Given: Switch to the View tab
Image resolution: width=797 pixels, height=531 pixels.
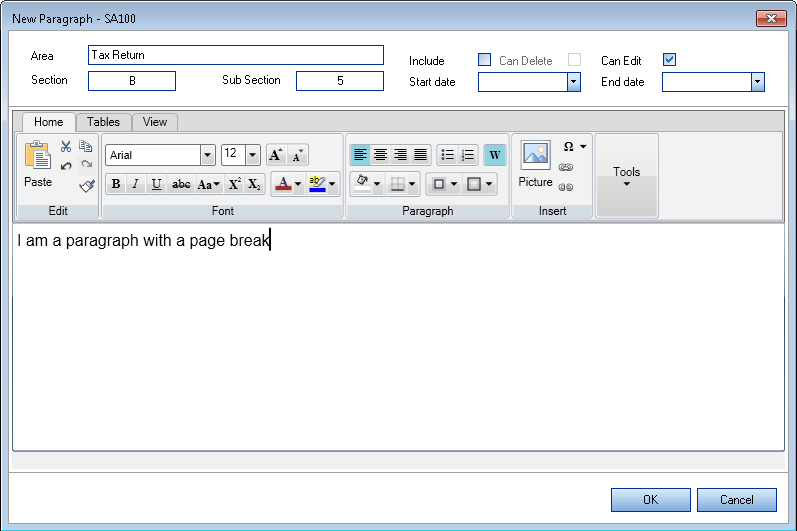Looking at the screenshot, I should [x=155, y=122].
